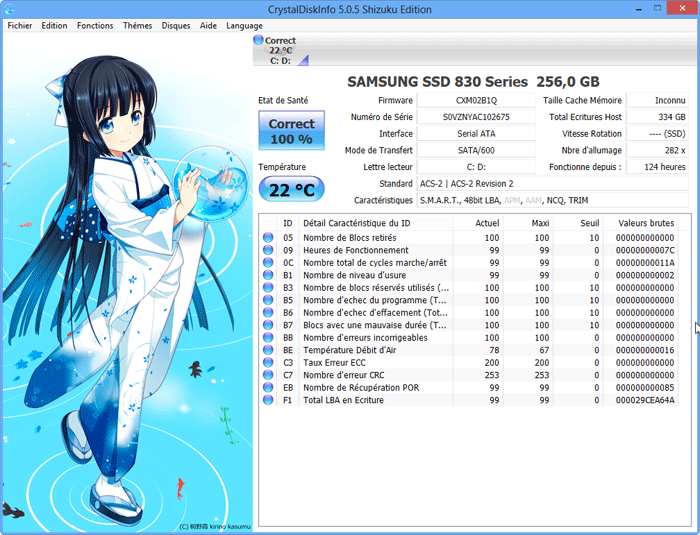Select the Nombre d'erreurs incorrigeables row
The width and height of the screenshot is (700, 535).
point(469,337)
